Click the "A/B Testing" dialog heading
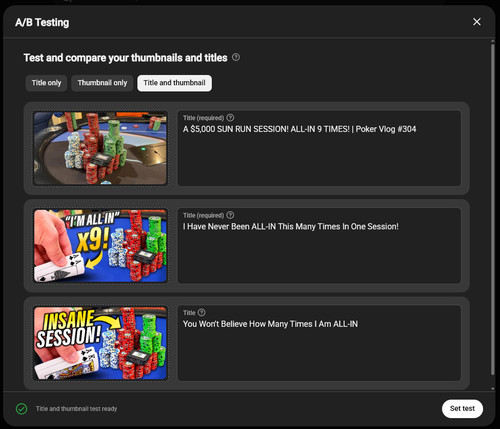 (x=42, y=22)
